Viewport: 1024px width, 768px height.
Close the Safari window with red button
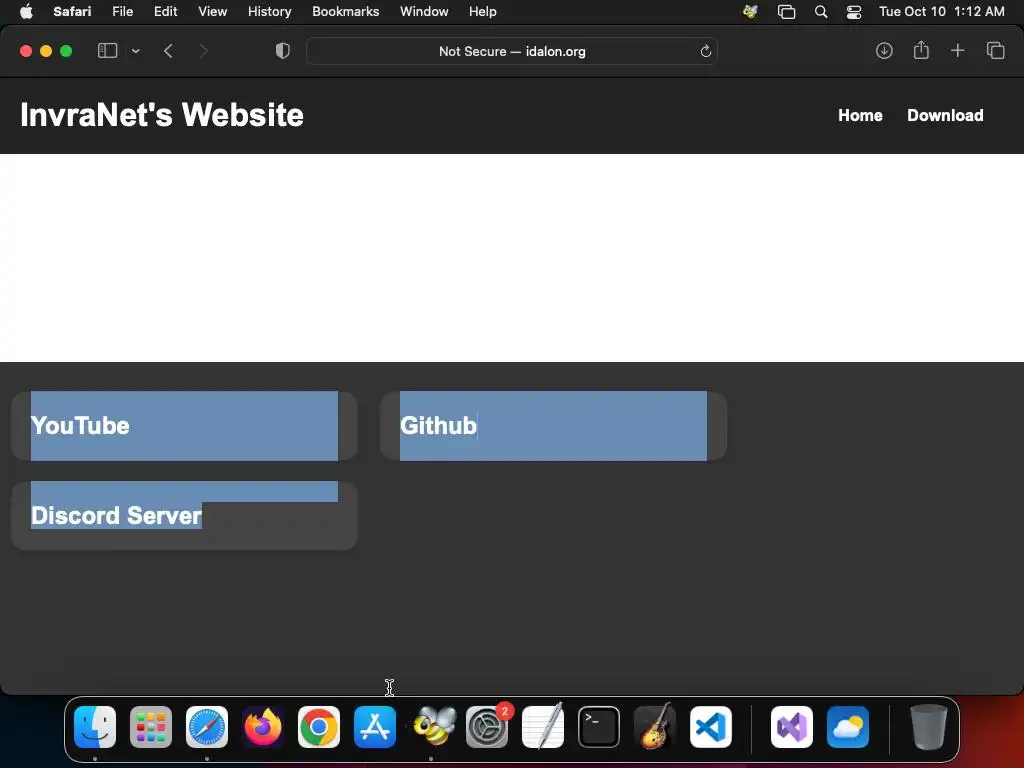[x=26, y=51]
